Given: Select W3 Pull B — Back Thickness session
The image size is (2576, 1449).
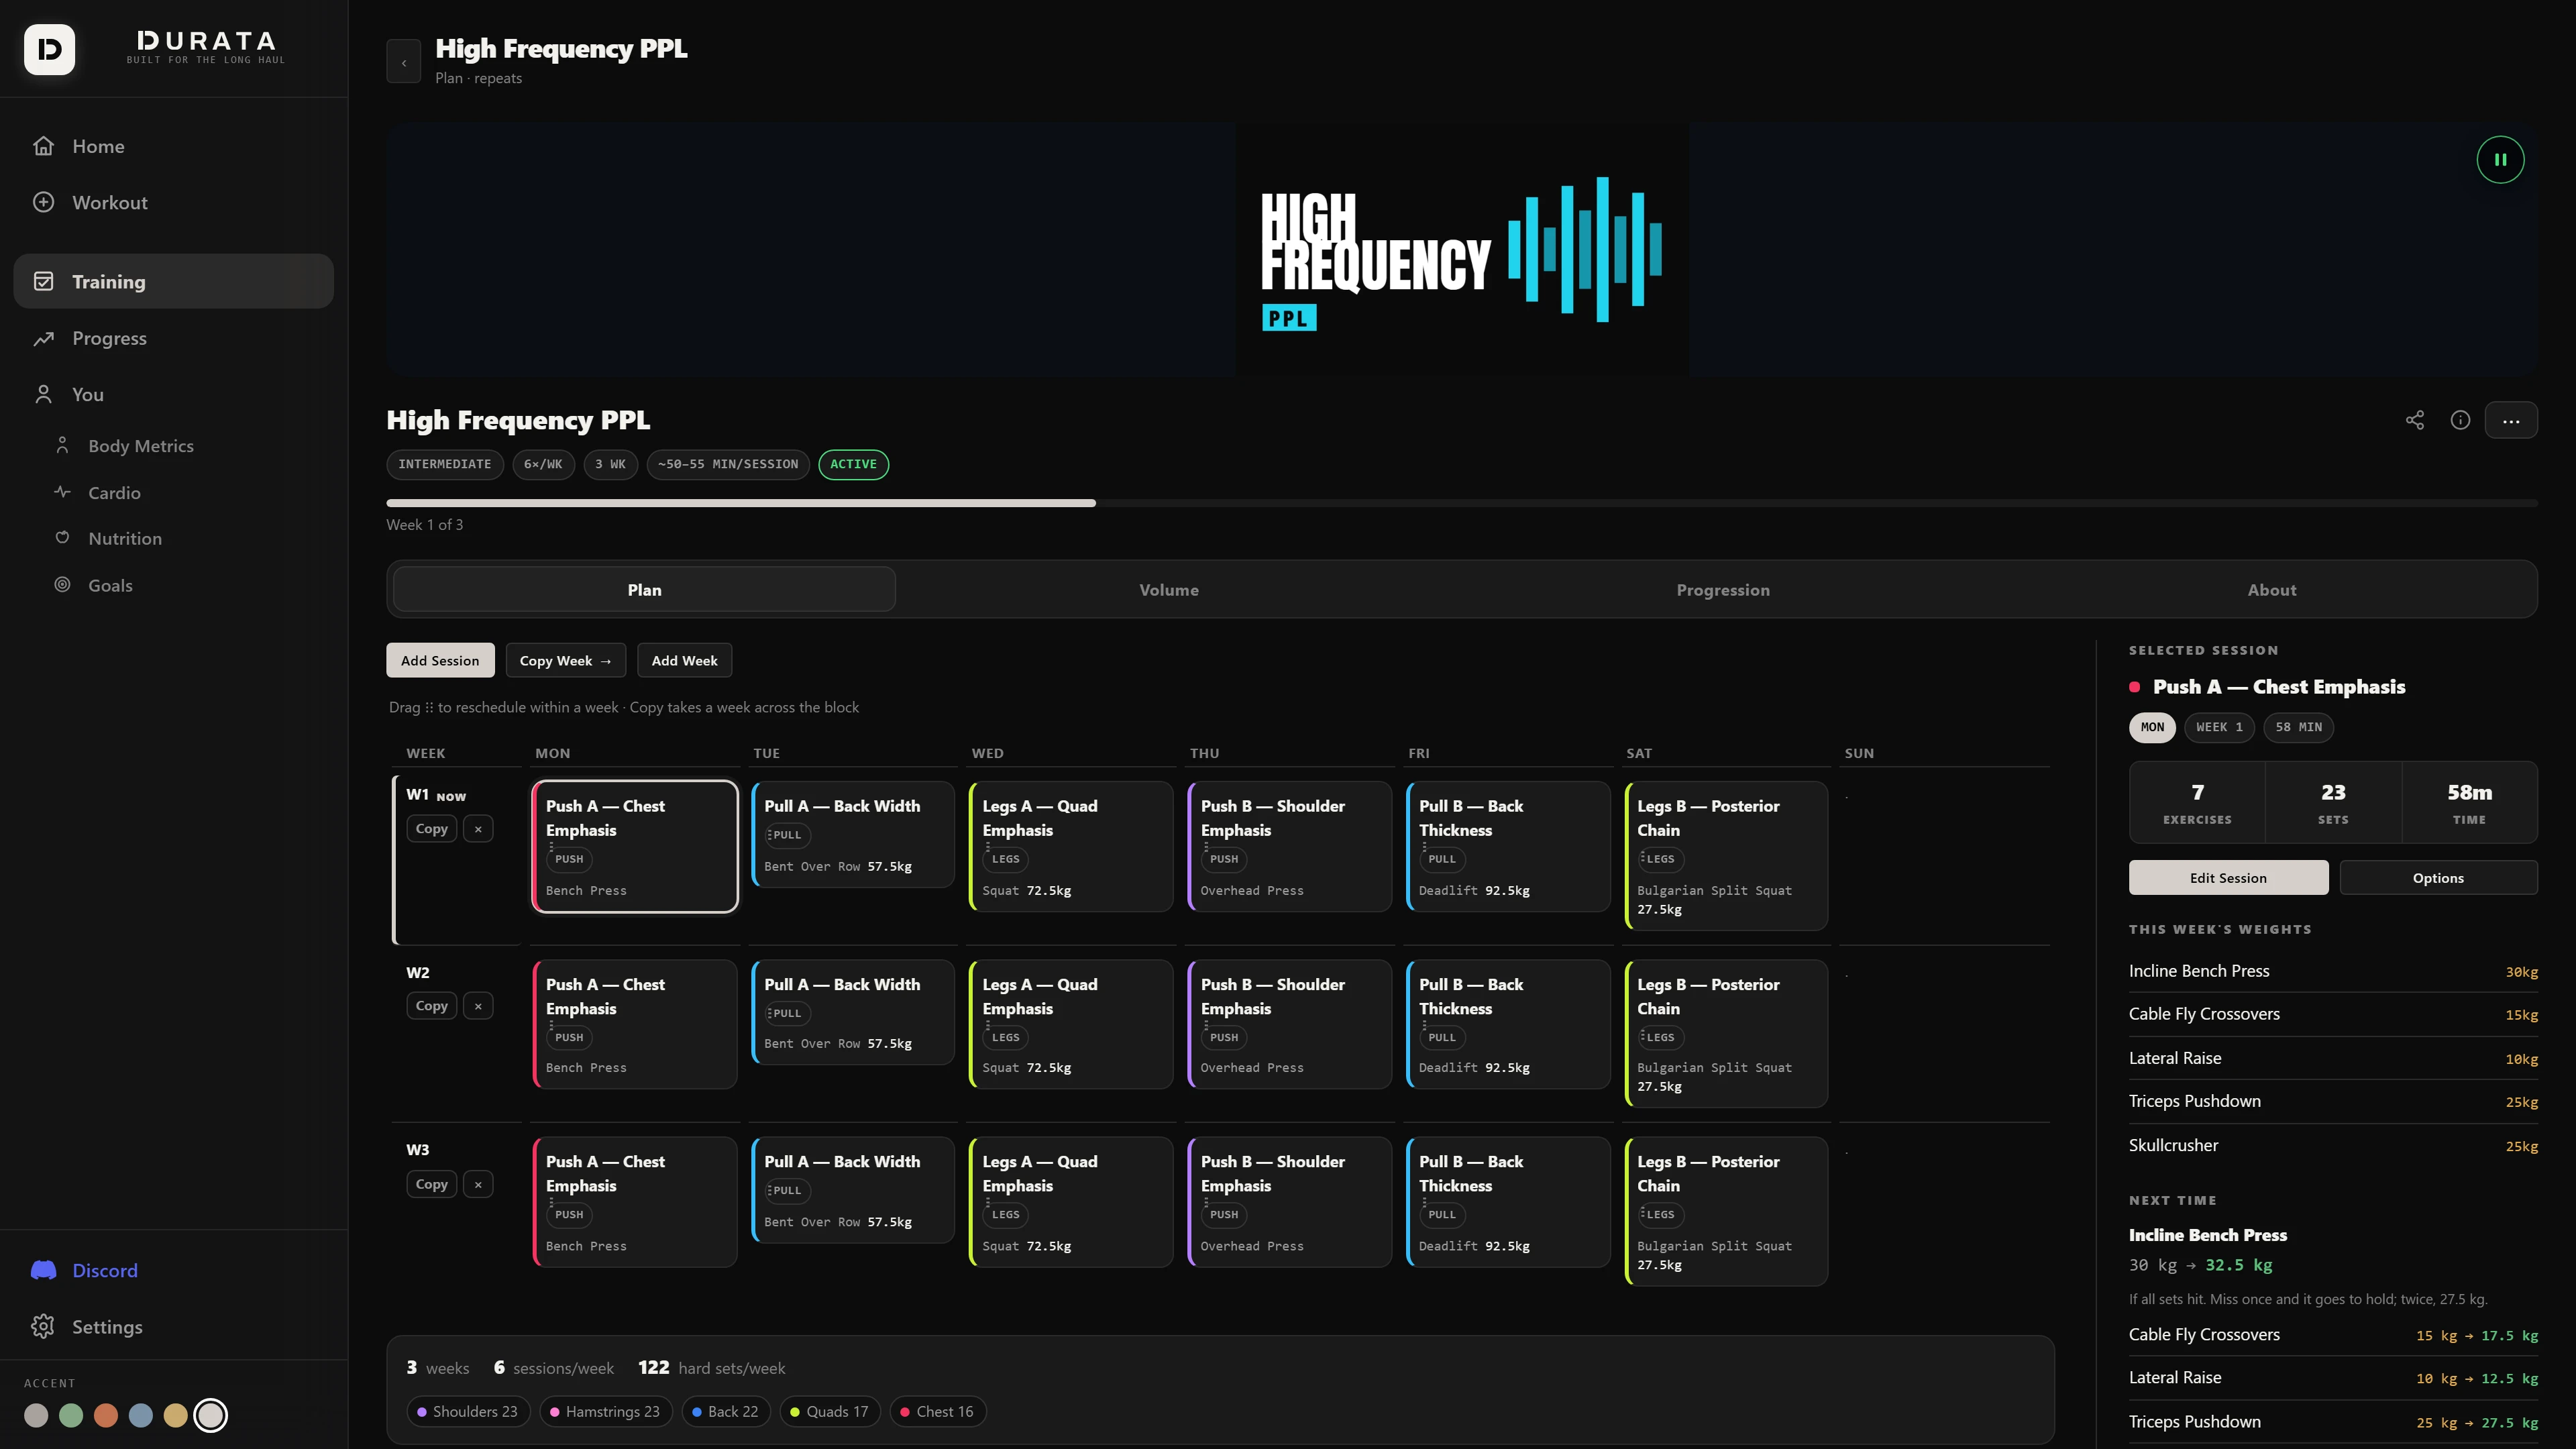Looking at the screenshot, I should point(1508,1202).
